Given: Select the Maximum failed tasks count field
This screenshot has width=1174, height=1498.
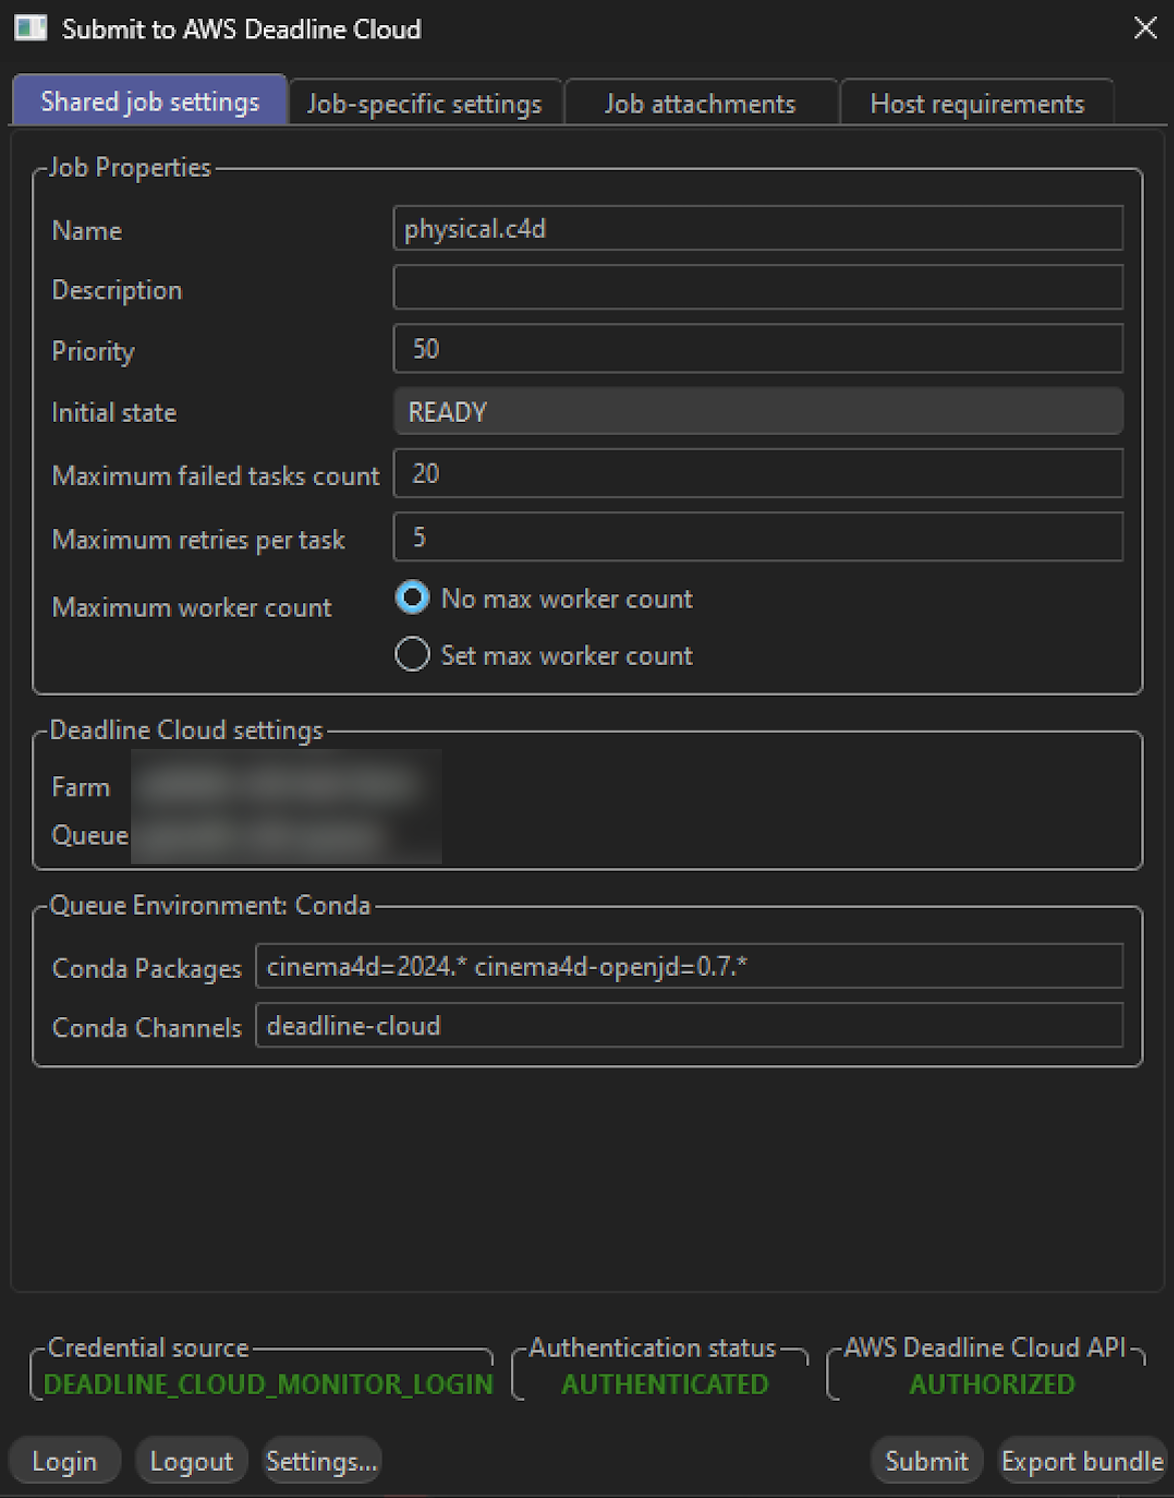Looking at the screenshot, I should (757, 474).
